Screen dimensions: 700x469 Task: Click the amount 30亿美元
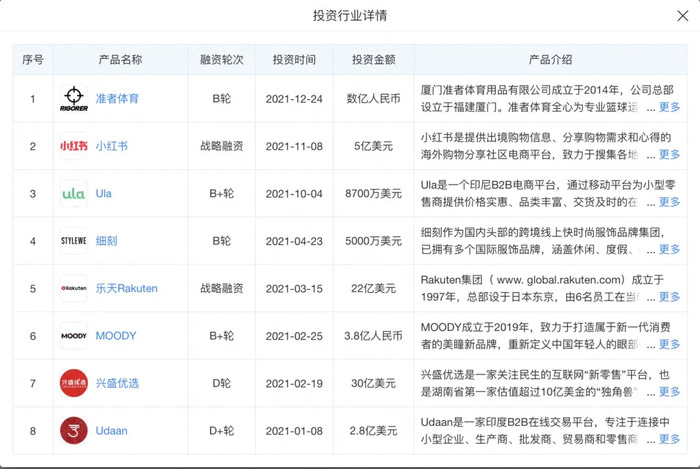[373, 383]
